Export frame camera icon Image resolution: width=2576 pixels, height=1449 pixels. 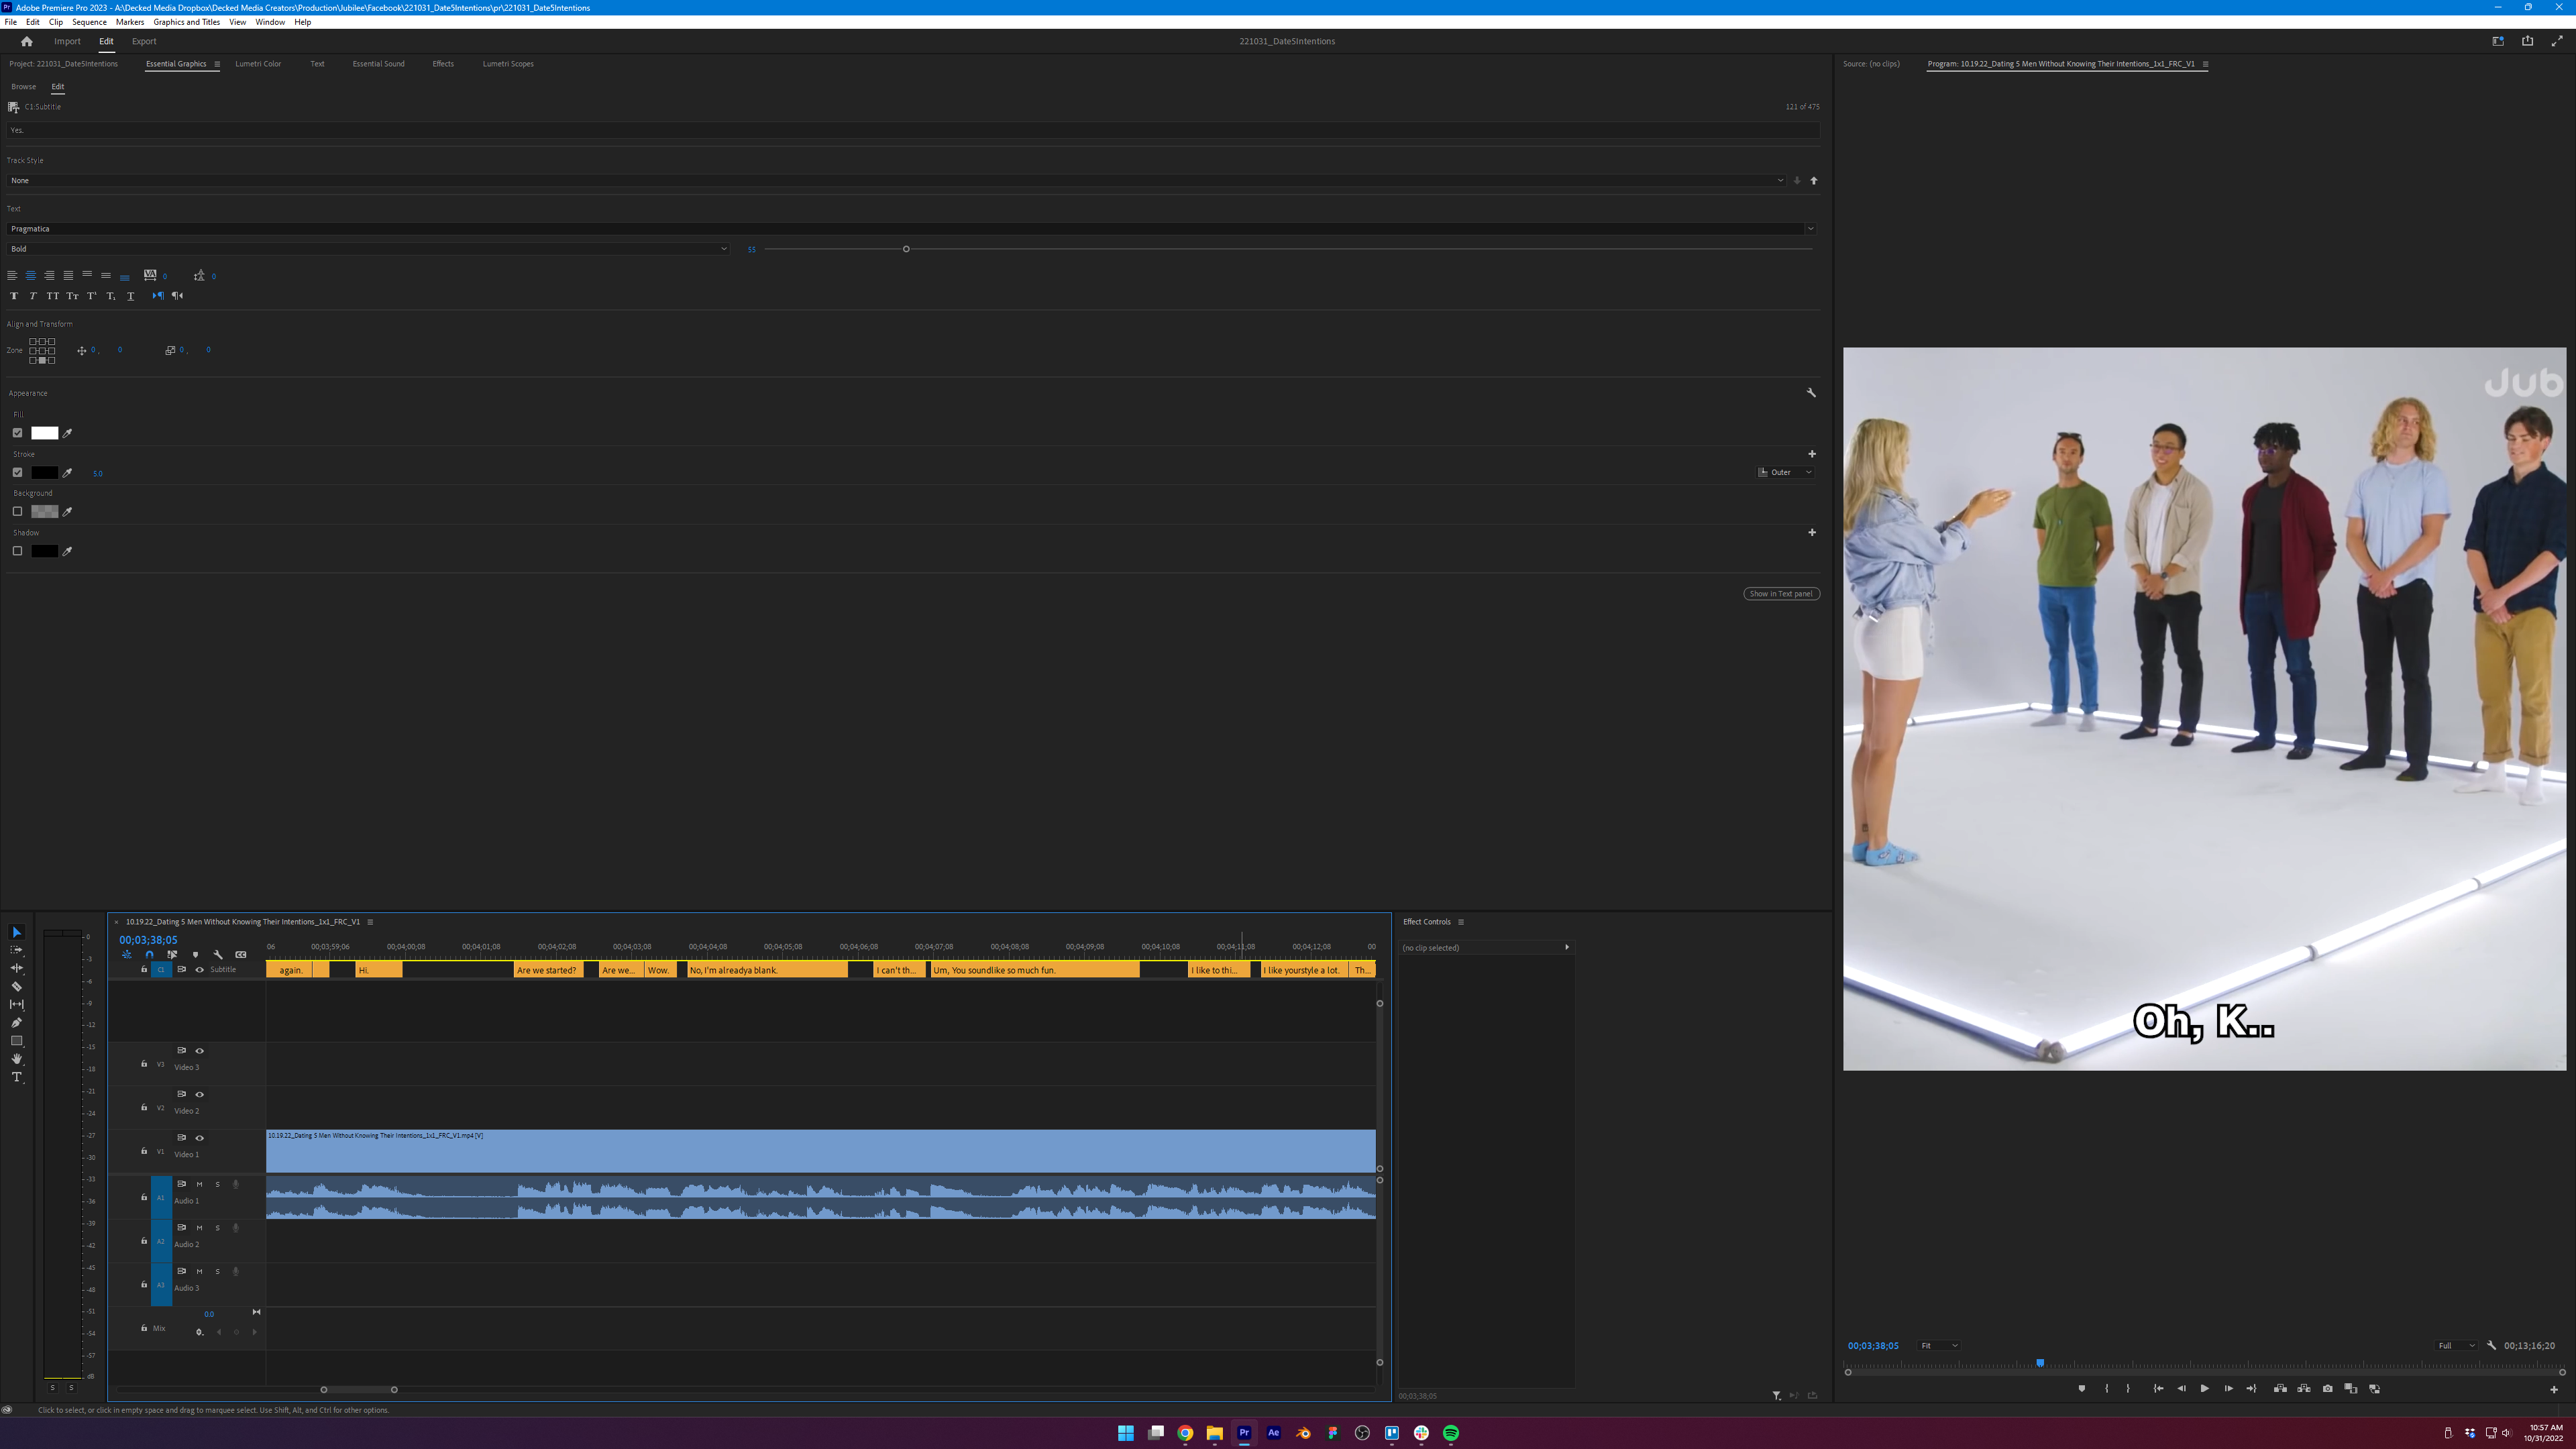point(2327,1389)
